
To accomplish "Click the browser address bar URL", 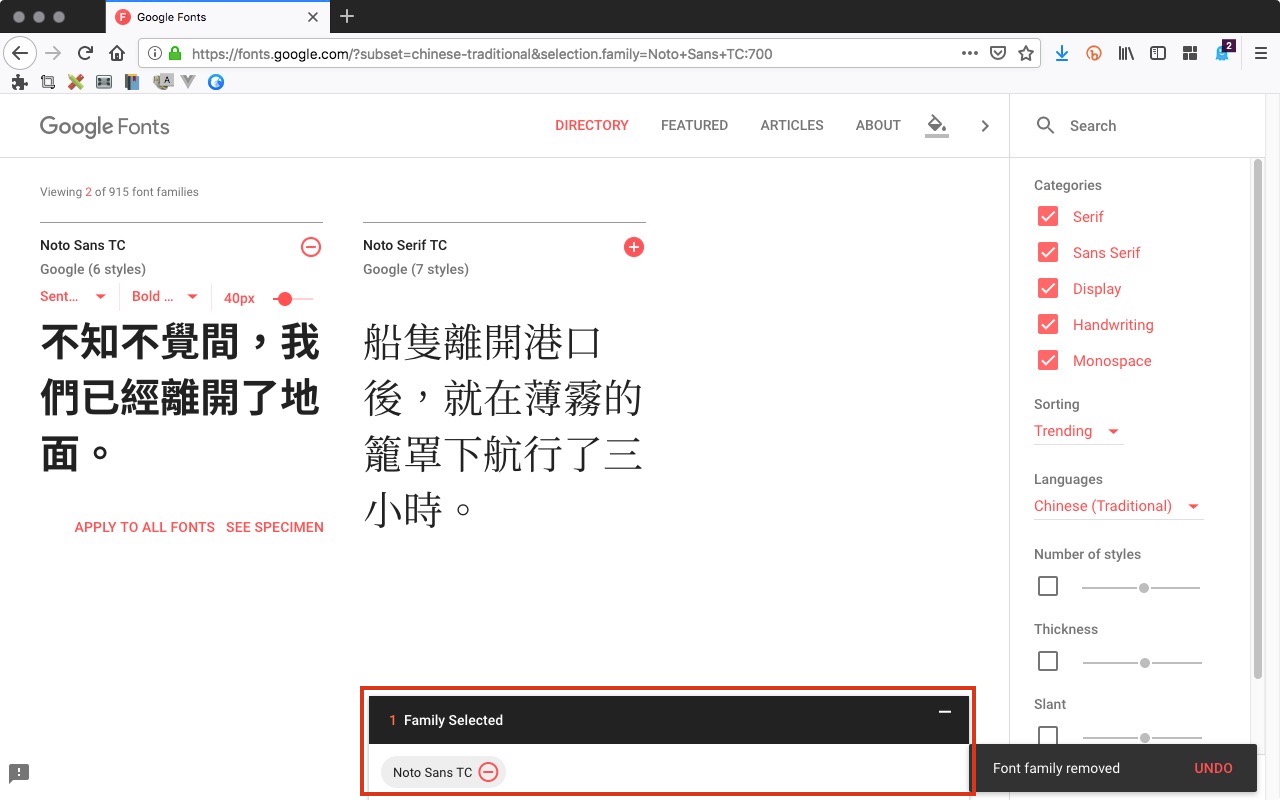I will [x=482, y=54].
